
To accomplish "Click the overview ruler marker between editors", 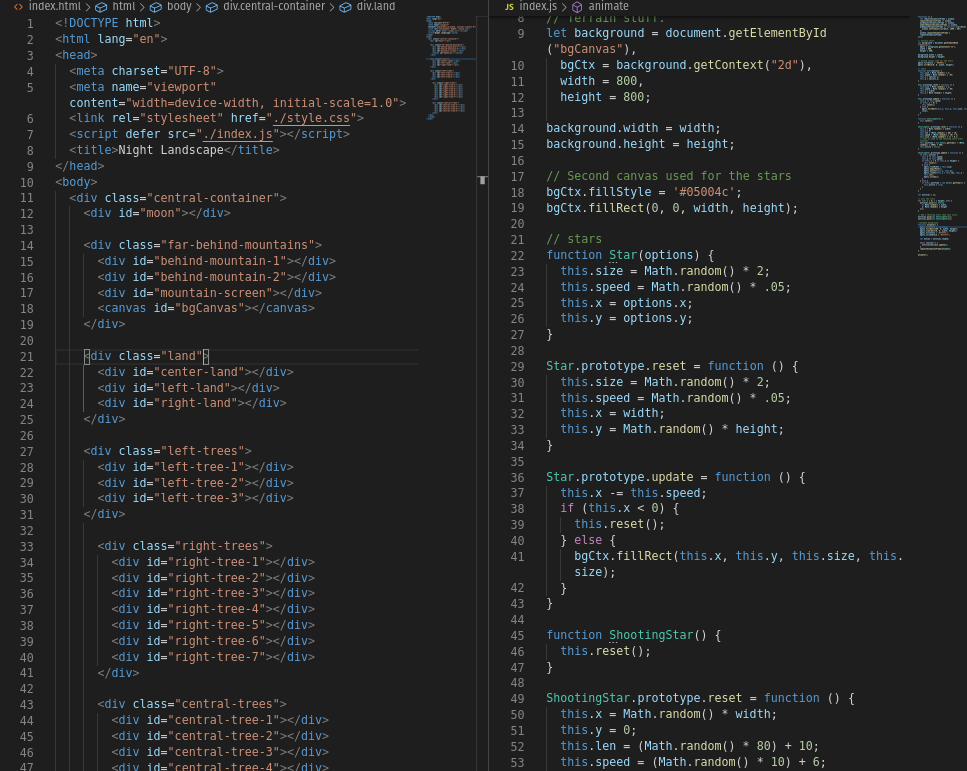I will tap(482, 180).
